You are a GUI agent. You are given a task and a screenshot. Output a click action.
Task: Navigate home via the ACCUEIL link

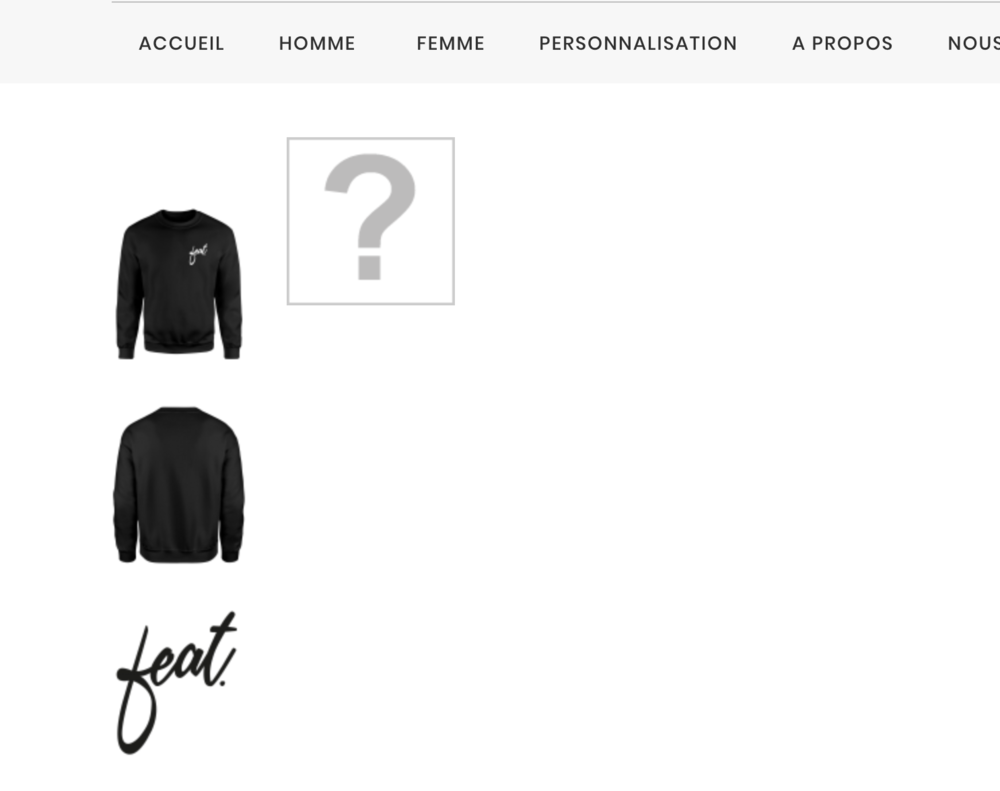[x=181, y=43]
